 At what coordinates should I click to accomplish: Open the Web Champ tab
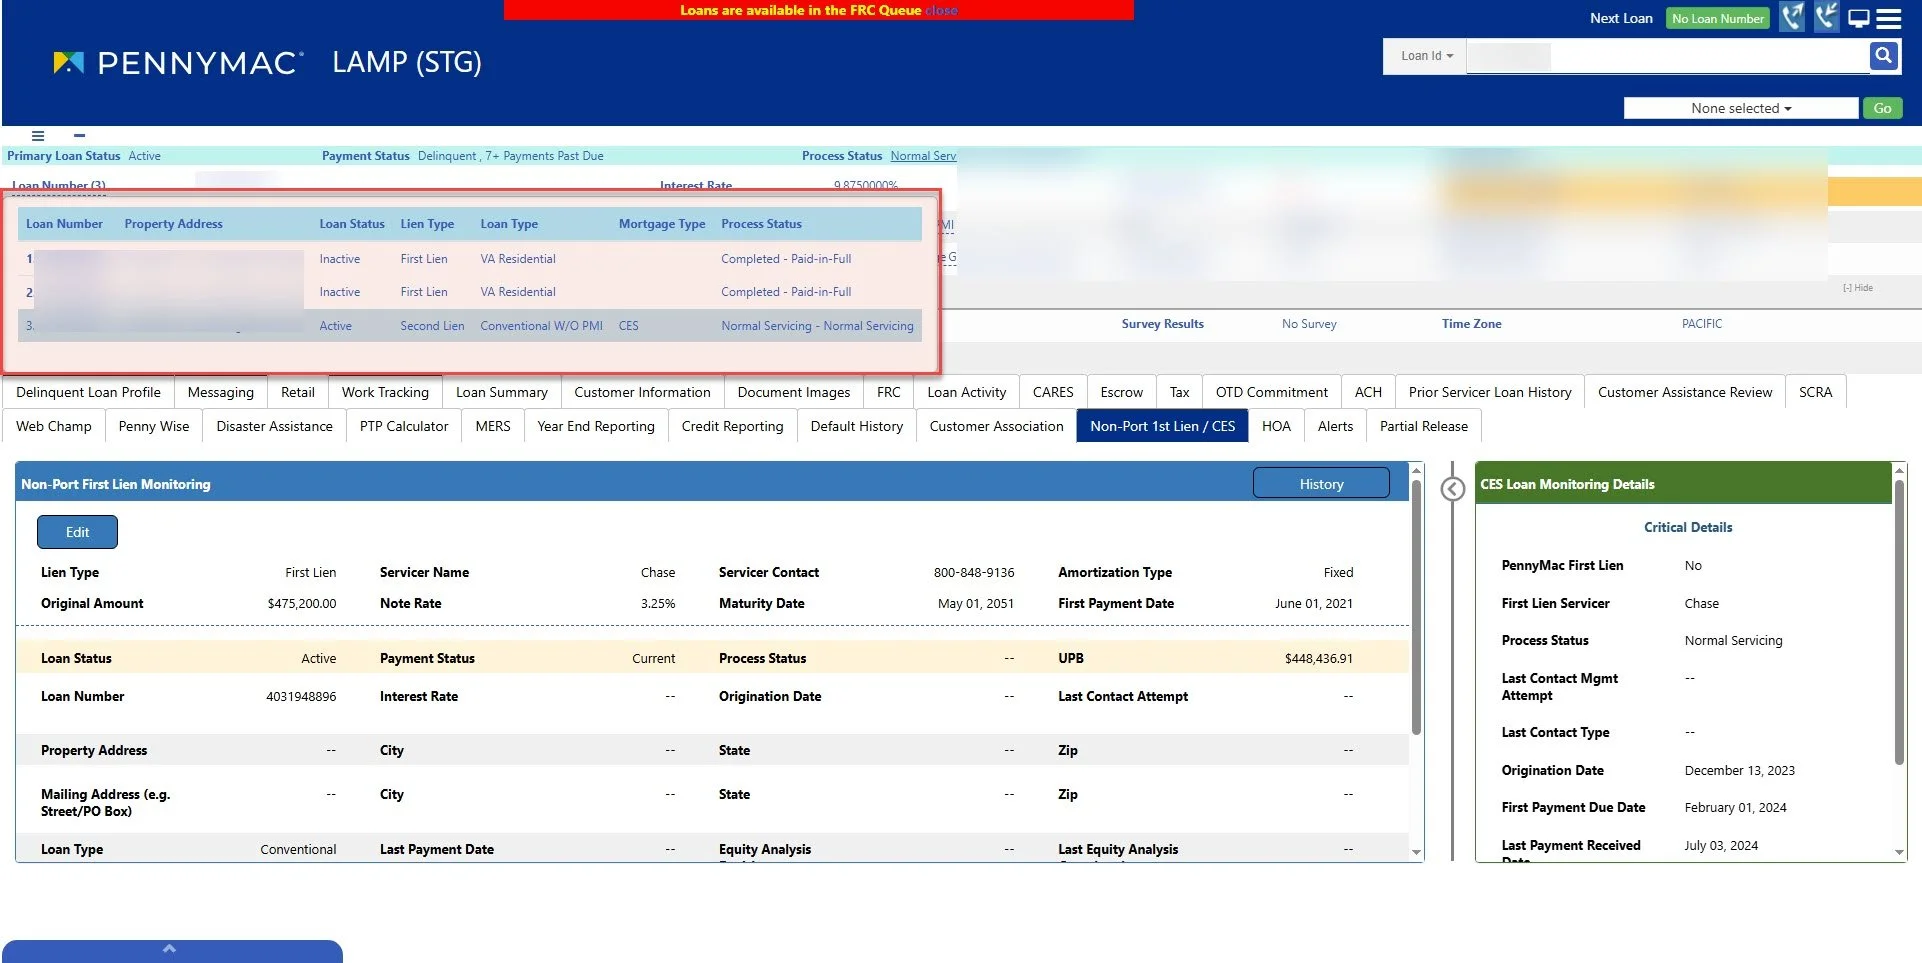coord(54,426)
